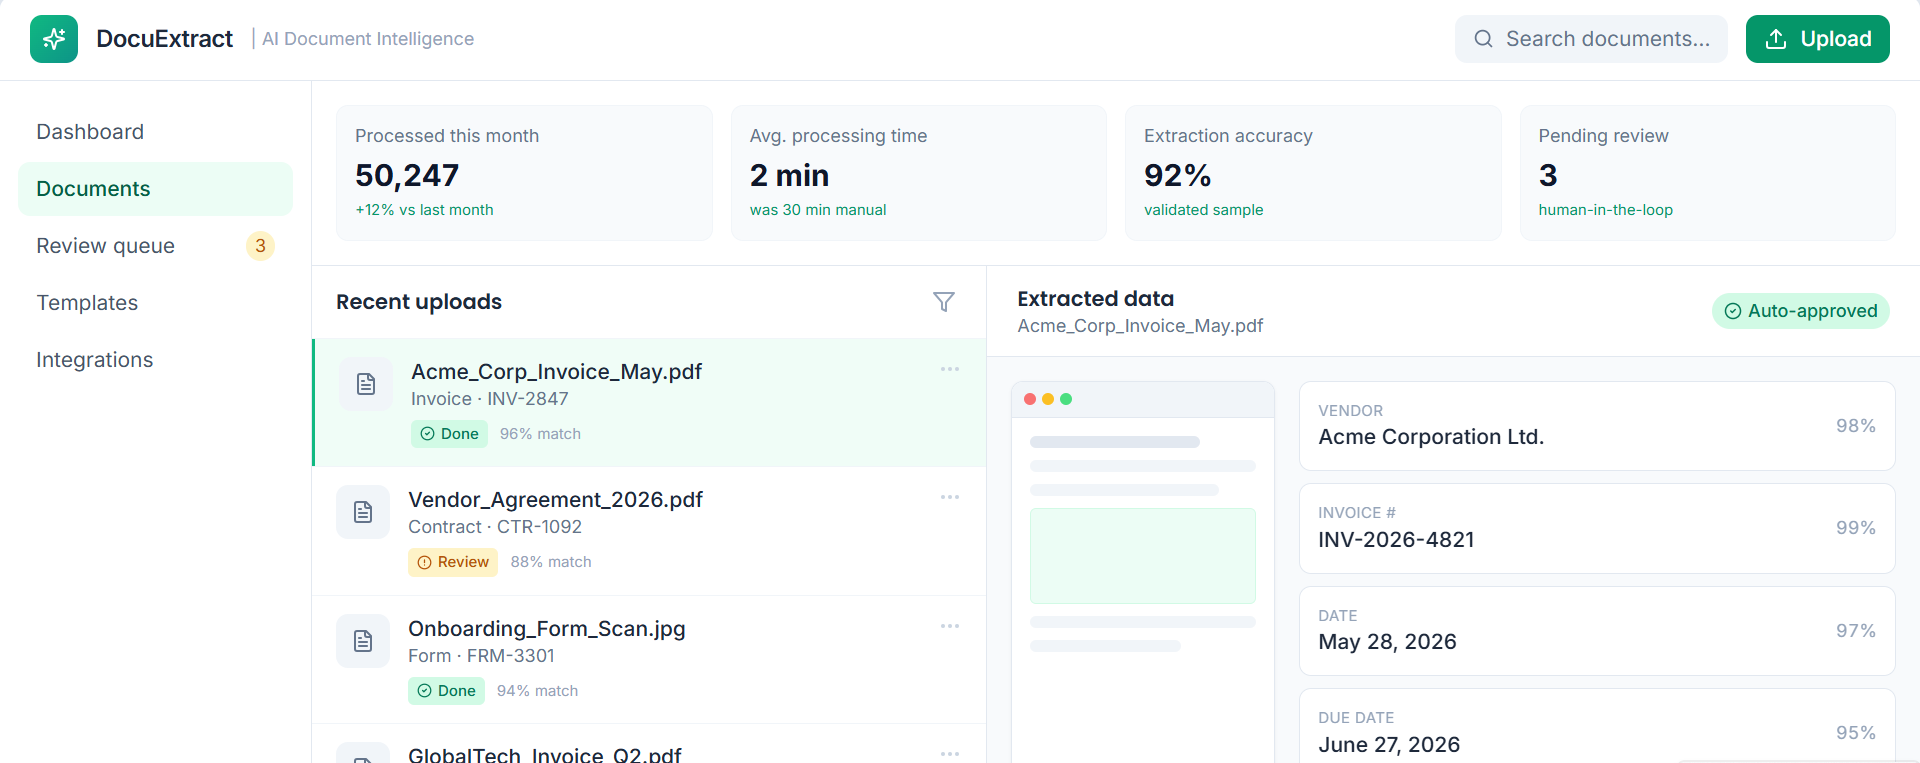Click the Extracted data file name subtitle
This screenshot has height=763, width=1920.
[1140, 326]
